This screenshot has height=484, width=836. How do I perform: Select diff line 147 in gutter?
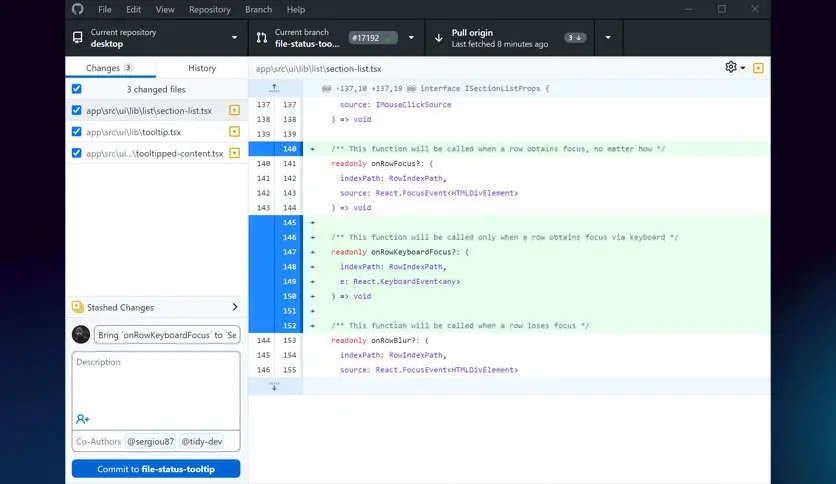click(276, 252)
